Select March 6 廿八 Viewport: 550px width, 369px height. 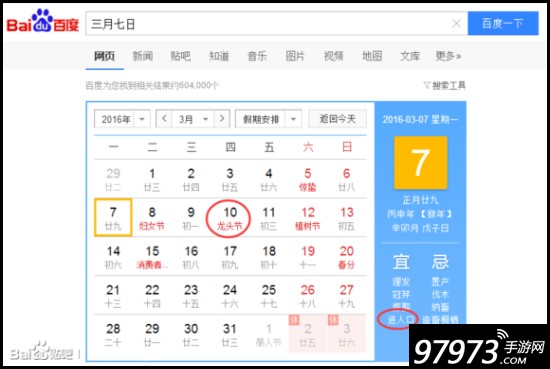coord(347,179)
